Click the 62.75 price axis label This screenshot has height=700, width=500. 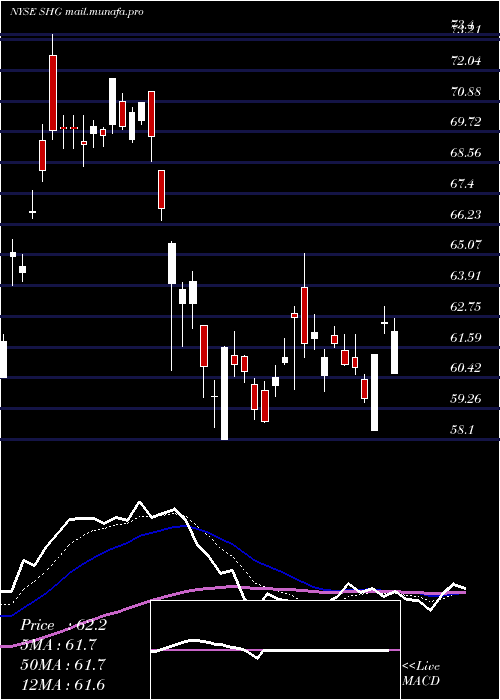click(466, 307)
